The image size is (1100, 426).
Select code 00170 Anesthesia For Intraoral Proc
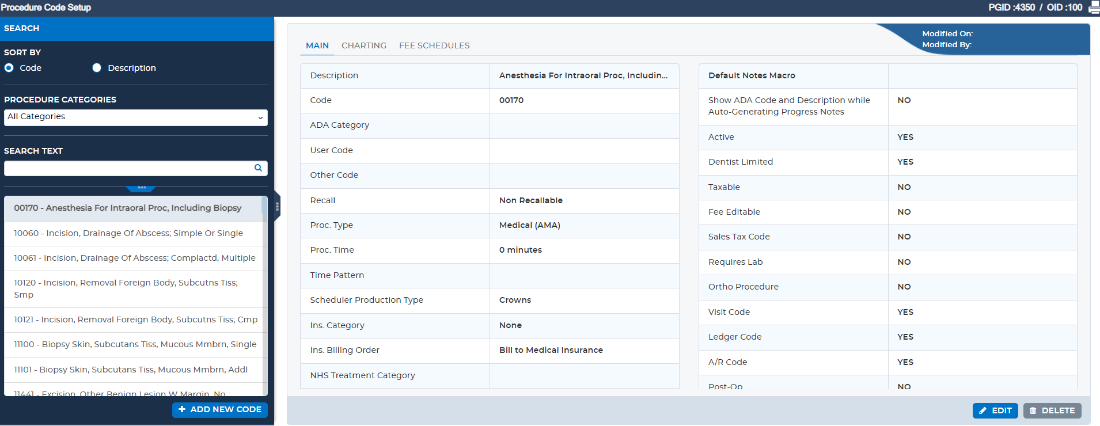[x=127, y=208]
